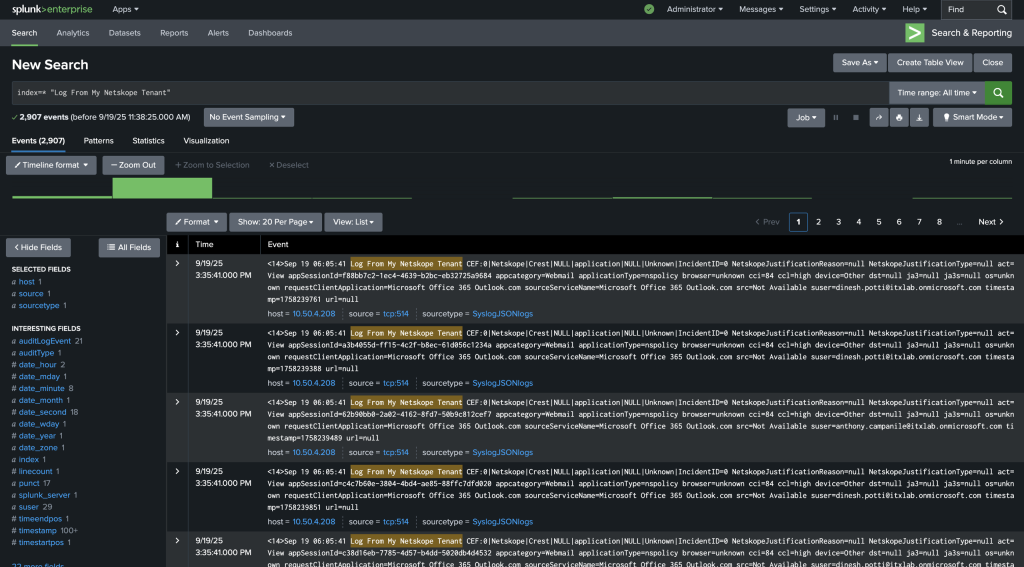This screenshot has height=567, width=1024.
Task: Click the Time column header
Action: (x=204, y=244)
